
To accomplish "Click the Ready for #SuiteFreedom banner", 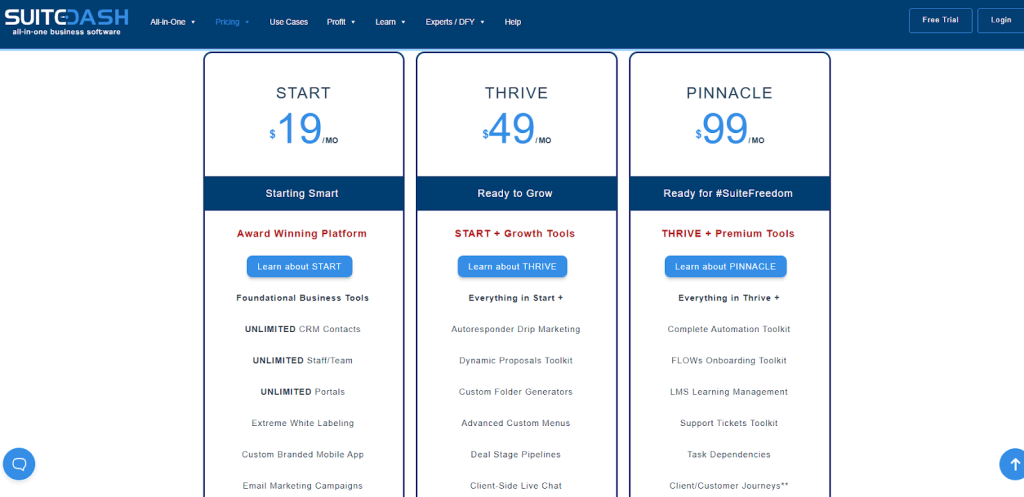I will click(729, 193).
